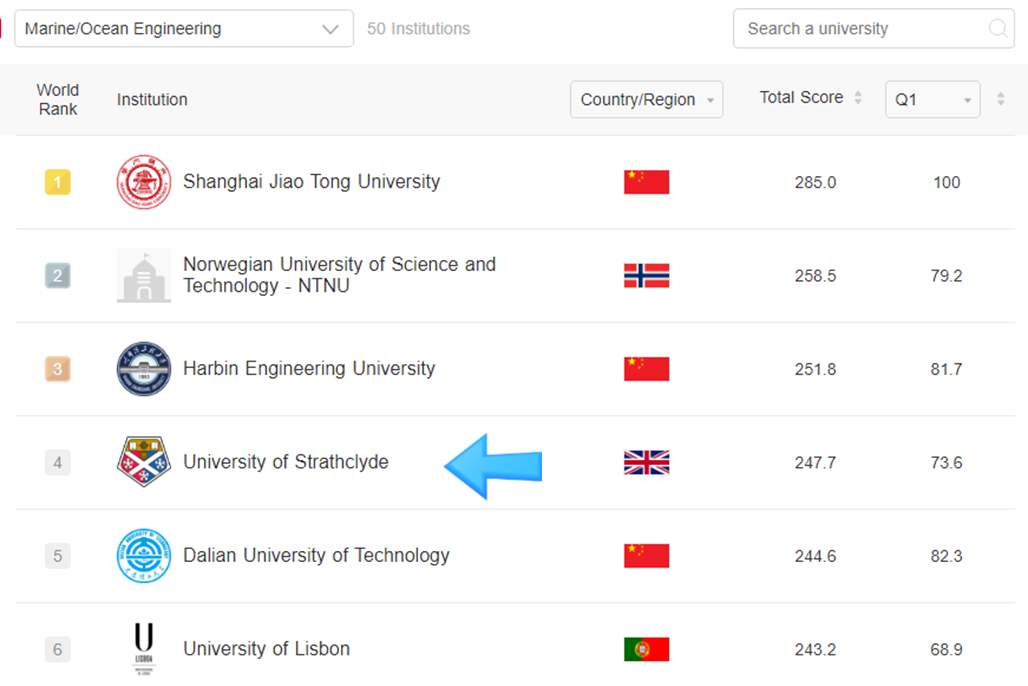This screenshot has width=1028, height=686.
Task: Click the United Kingdom flag
Action: point(646,462)
